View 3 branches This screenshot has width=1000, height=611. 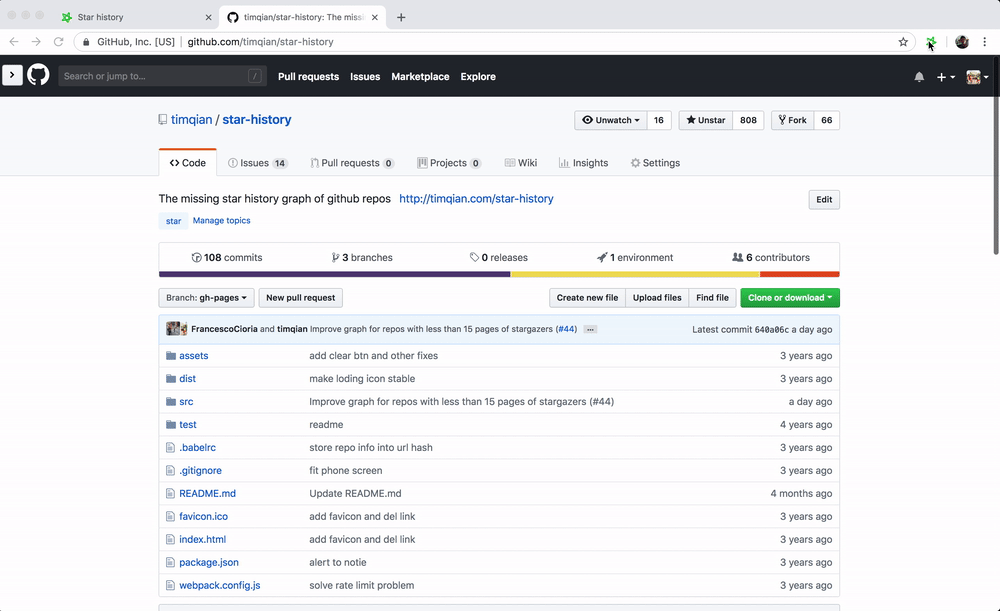[x=362, y=258]
